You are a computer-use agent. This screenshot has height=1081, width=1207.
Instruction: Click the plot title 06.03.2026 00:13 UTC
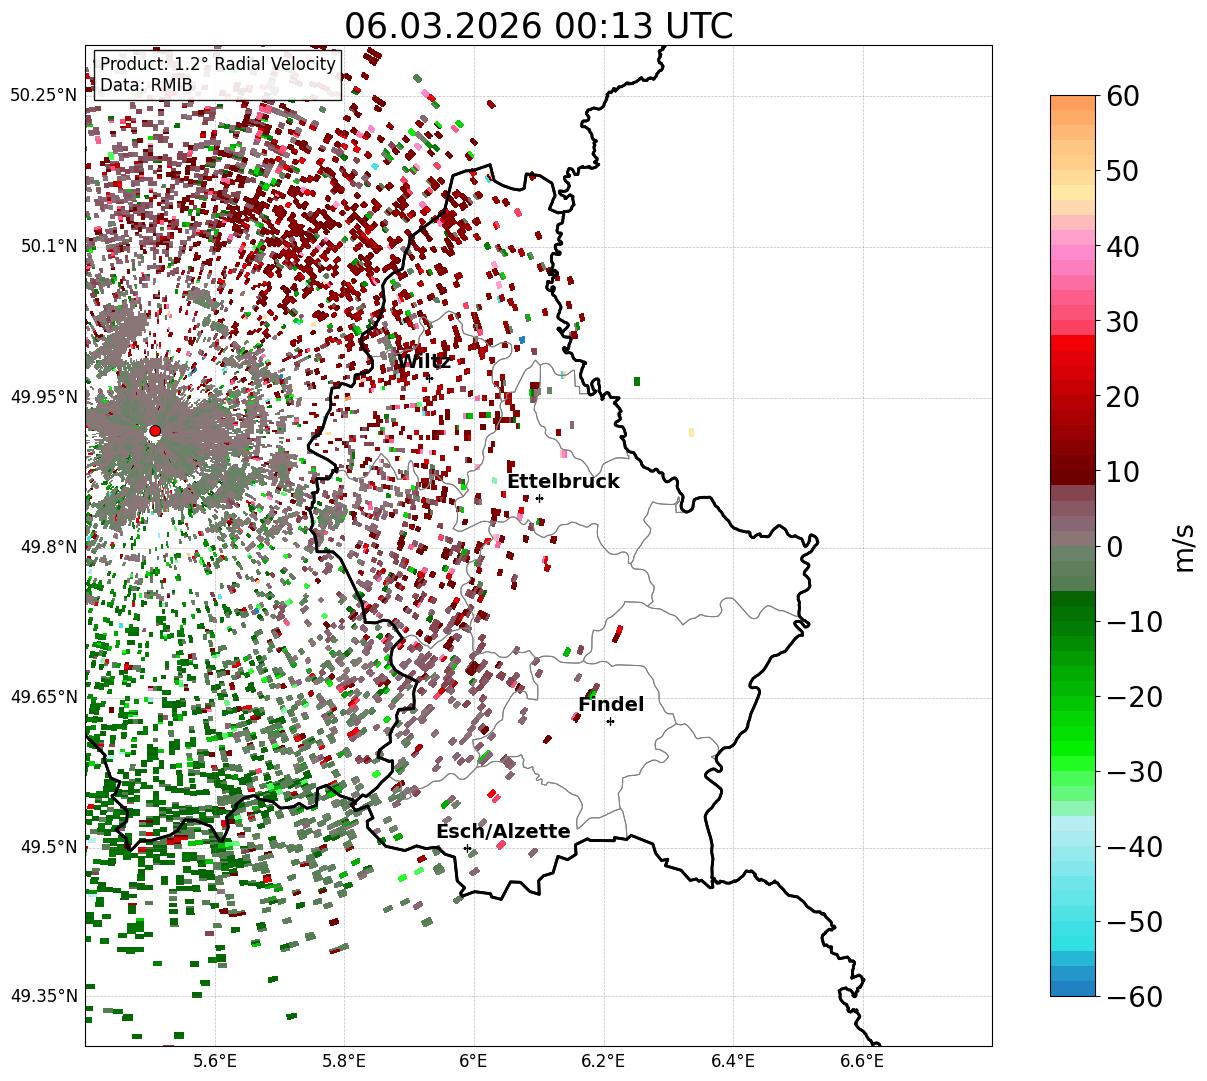point(538,26)
